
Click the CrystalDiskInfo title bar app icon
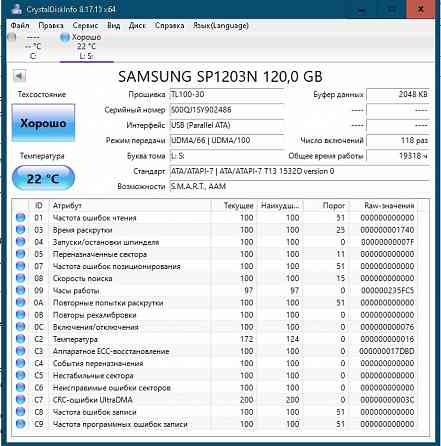point(16,9)
